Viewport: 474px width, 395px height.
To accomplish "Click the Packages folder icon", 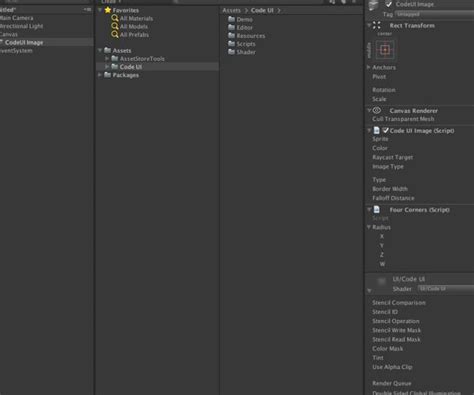I will (x=107, y=75).
